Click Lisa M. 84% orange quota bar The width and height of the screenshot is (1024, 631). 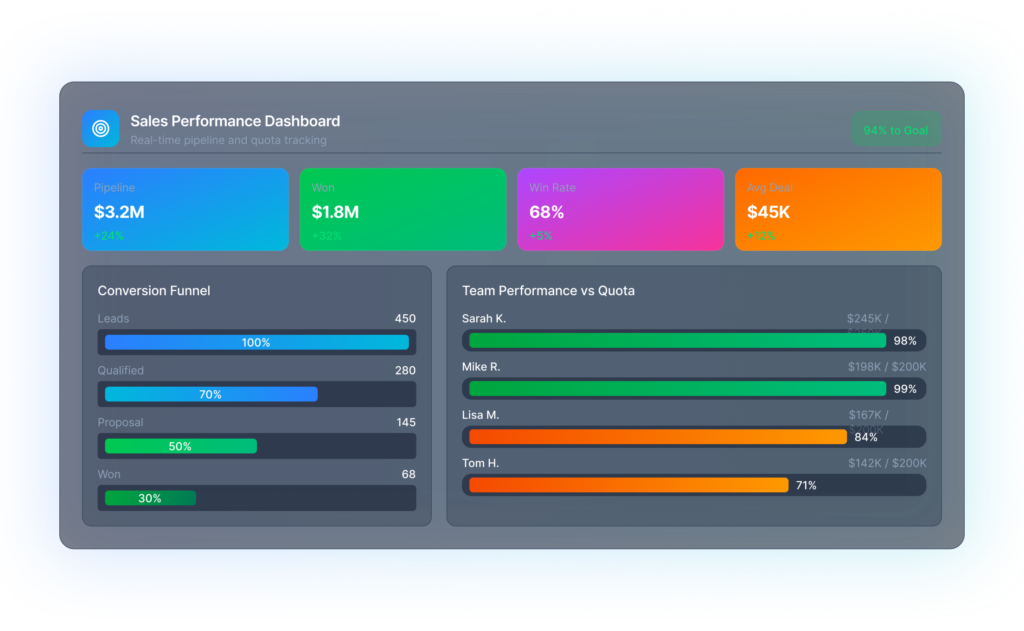657,437
